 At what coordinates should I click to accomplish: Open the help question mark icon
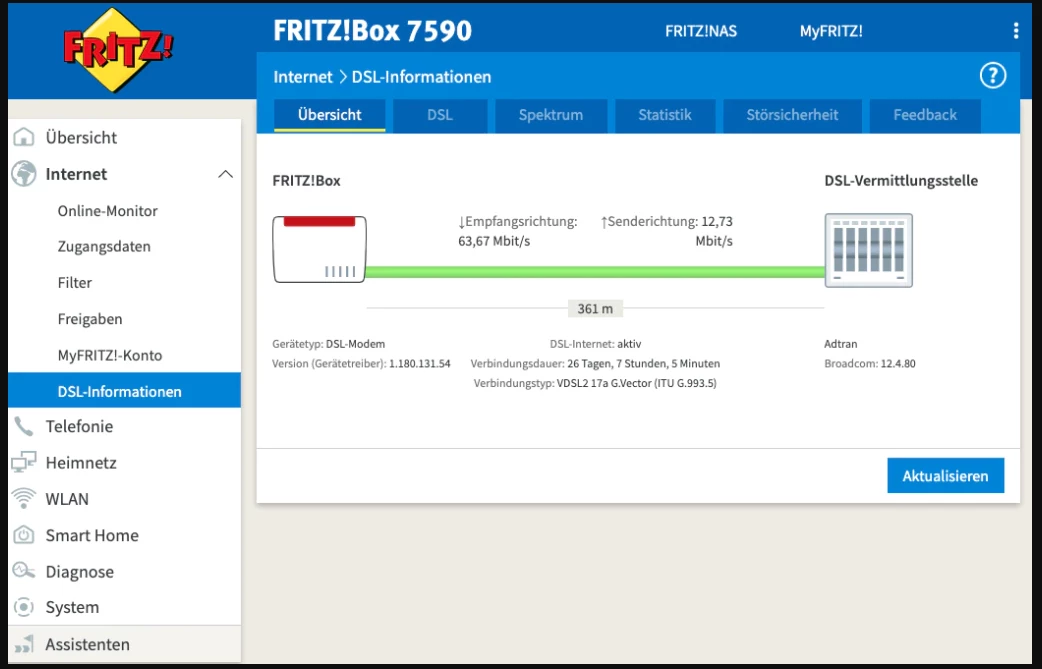point(993,76)
